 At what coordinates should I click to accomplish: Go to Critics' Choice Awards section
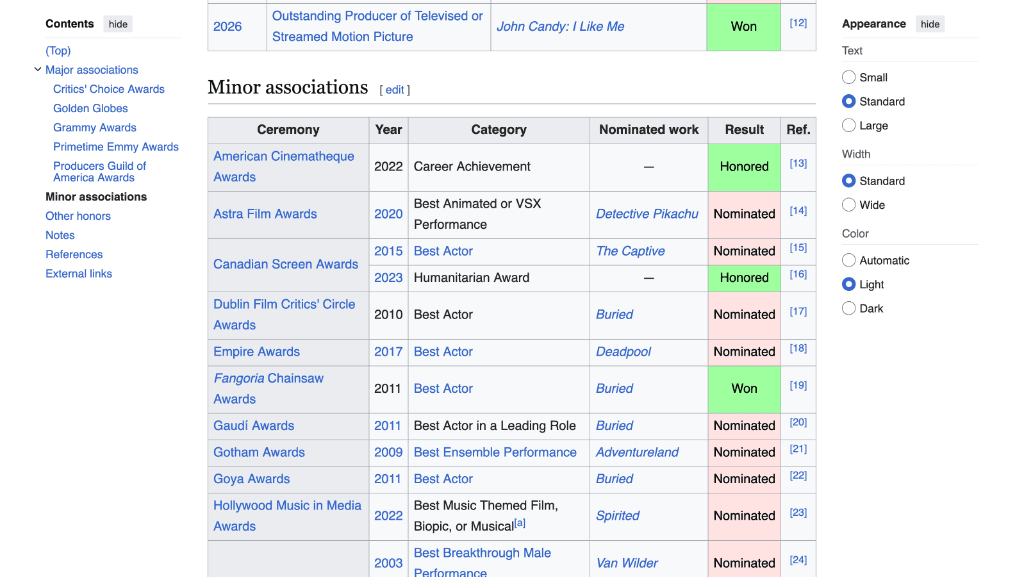(x=109, y=89)
